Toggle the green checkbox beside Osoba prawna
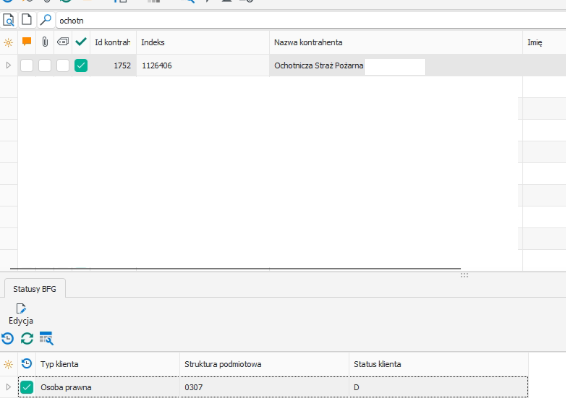The image size is (566, 409). (x=27, y=387)
